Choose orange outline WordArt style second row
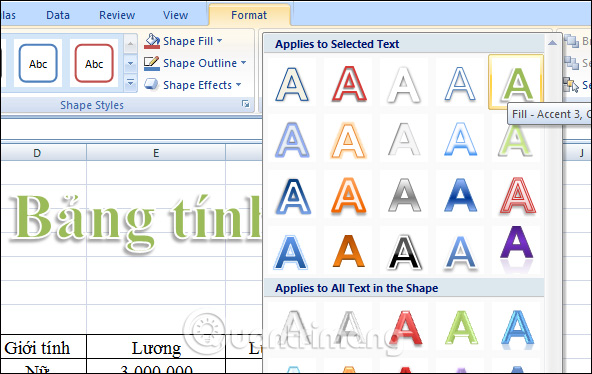Viewport: 592px width, 374px height. coord(348,140)
